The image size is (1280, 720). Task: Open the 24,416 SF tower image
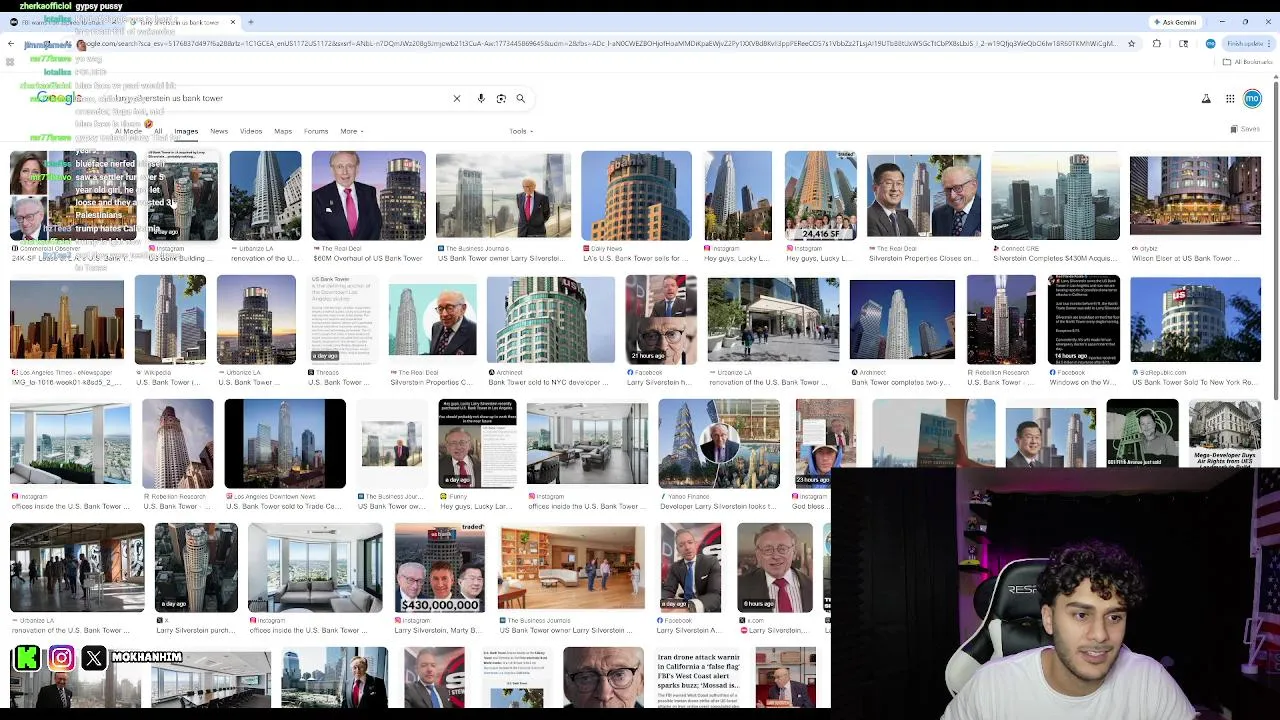(x=820, y=196)
